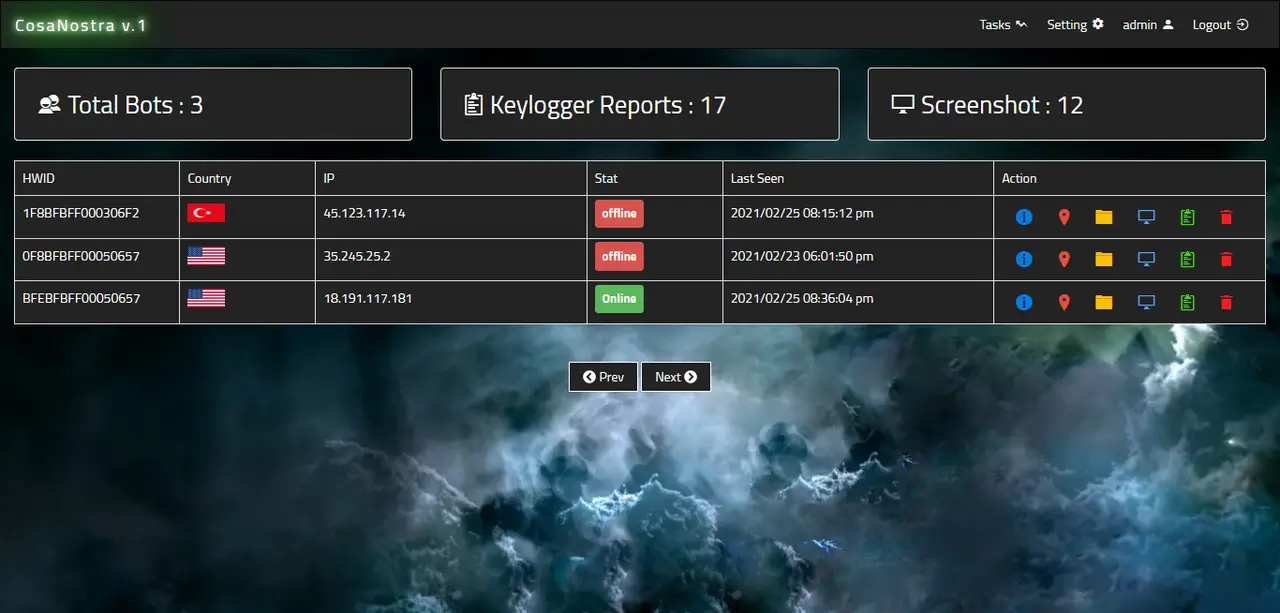Viewport: 1280px width, 613px height.
Task: Toggle offline status for bot 0F8BFBFF0050657
Action: (619, 256)
